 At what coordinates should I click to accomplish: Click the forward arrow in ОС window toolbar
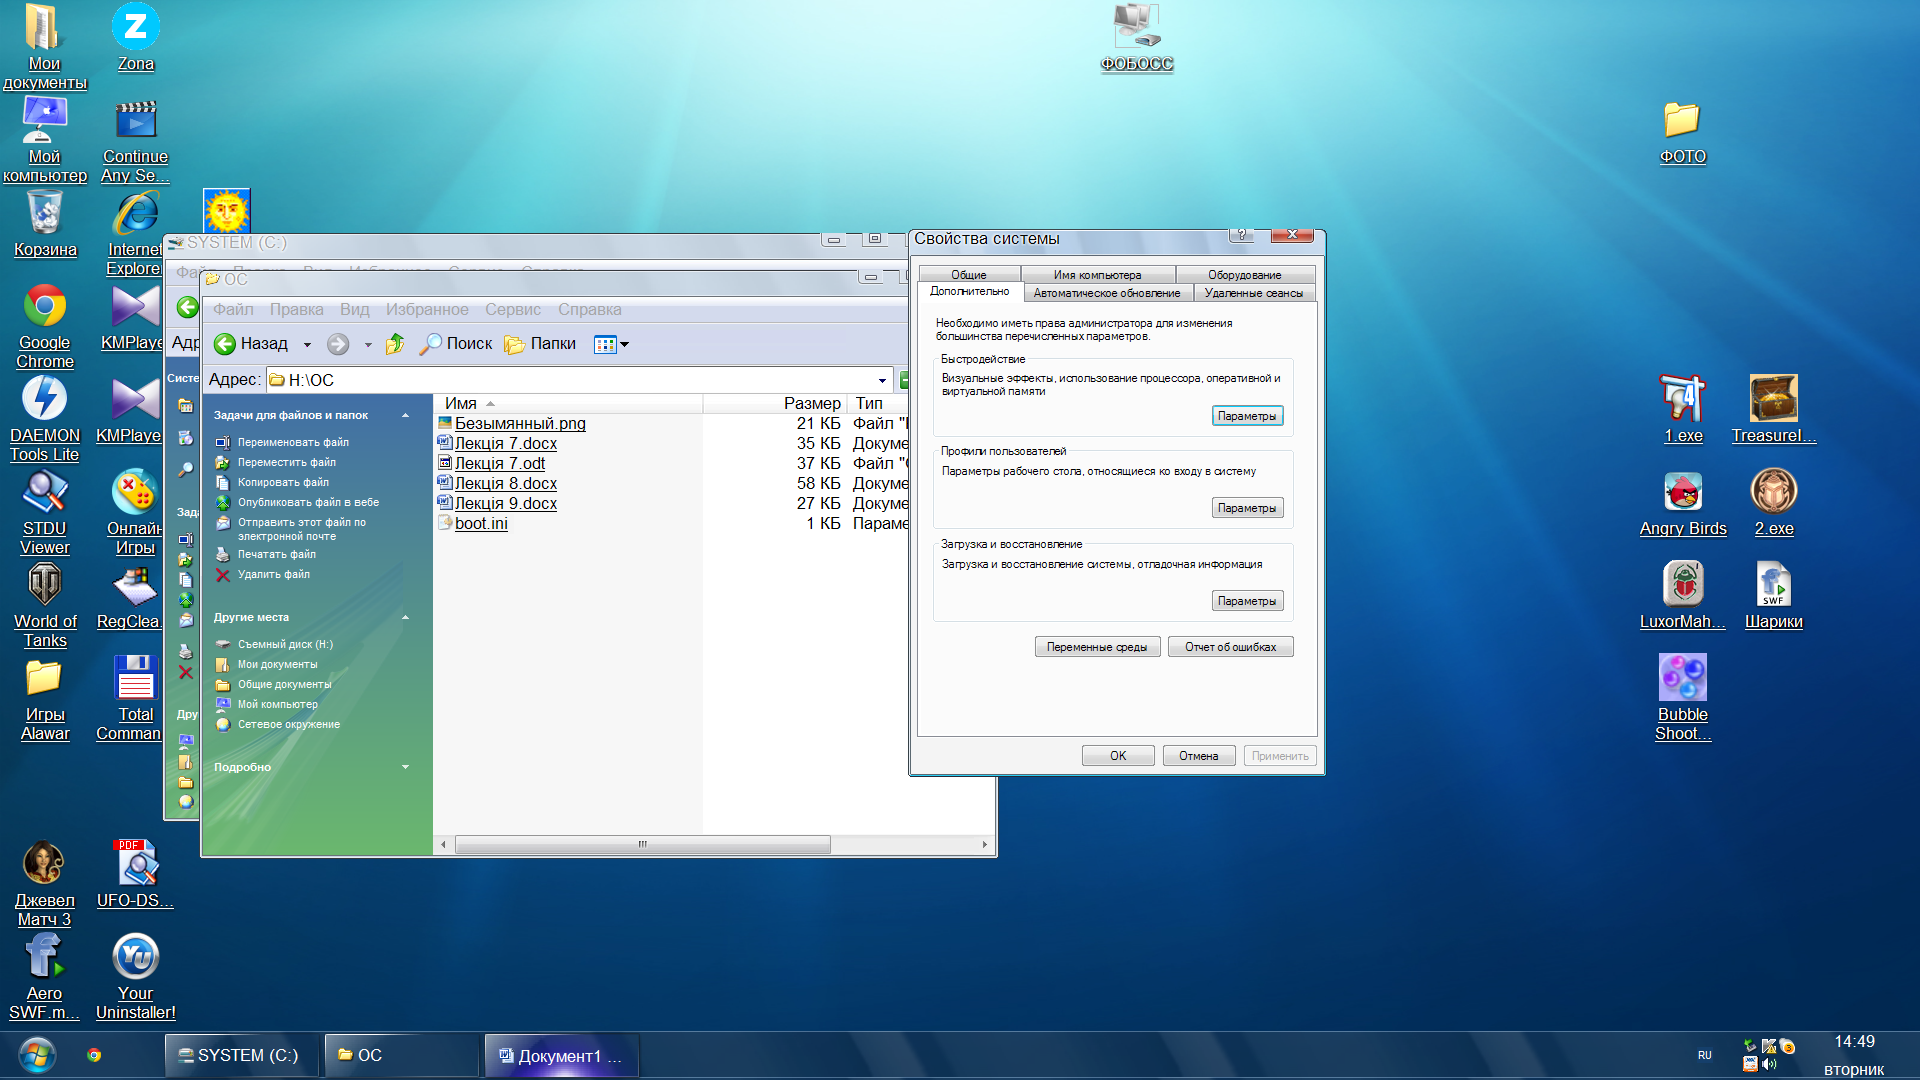click(x=338, y=344)
